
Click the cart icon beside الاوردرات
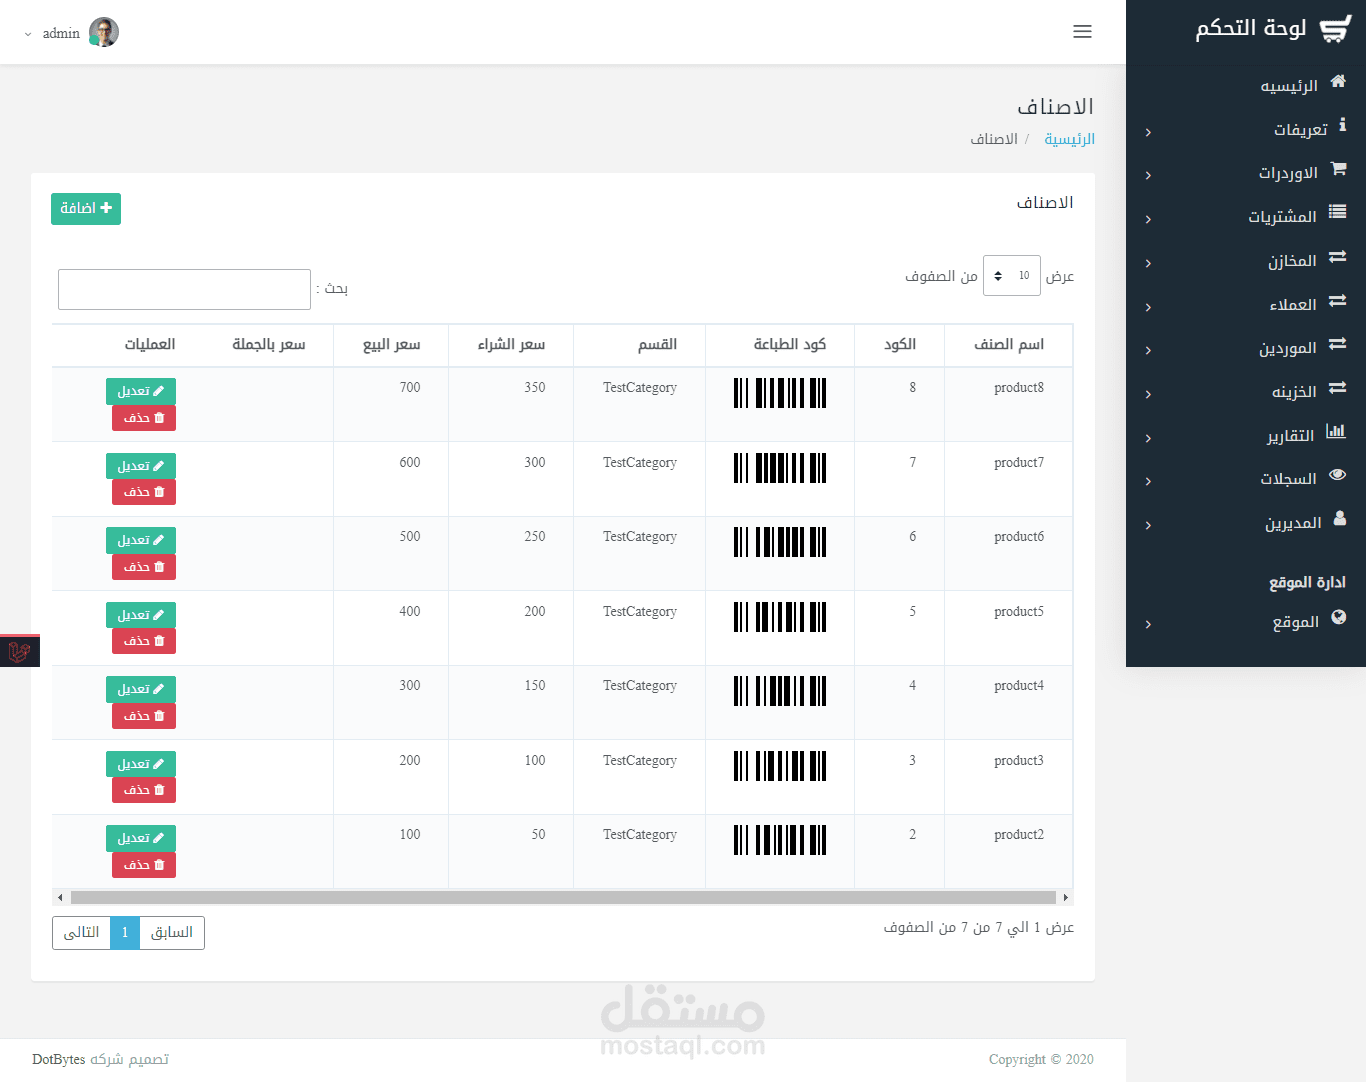tap(1339, 168)
